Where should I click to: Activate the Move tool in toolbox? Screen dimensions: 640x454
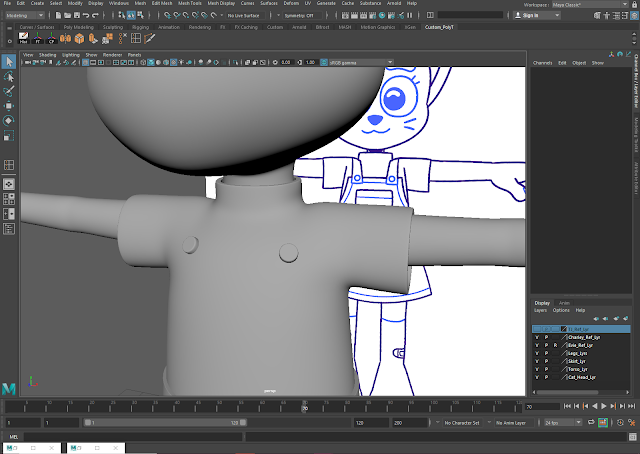9,106
